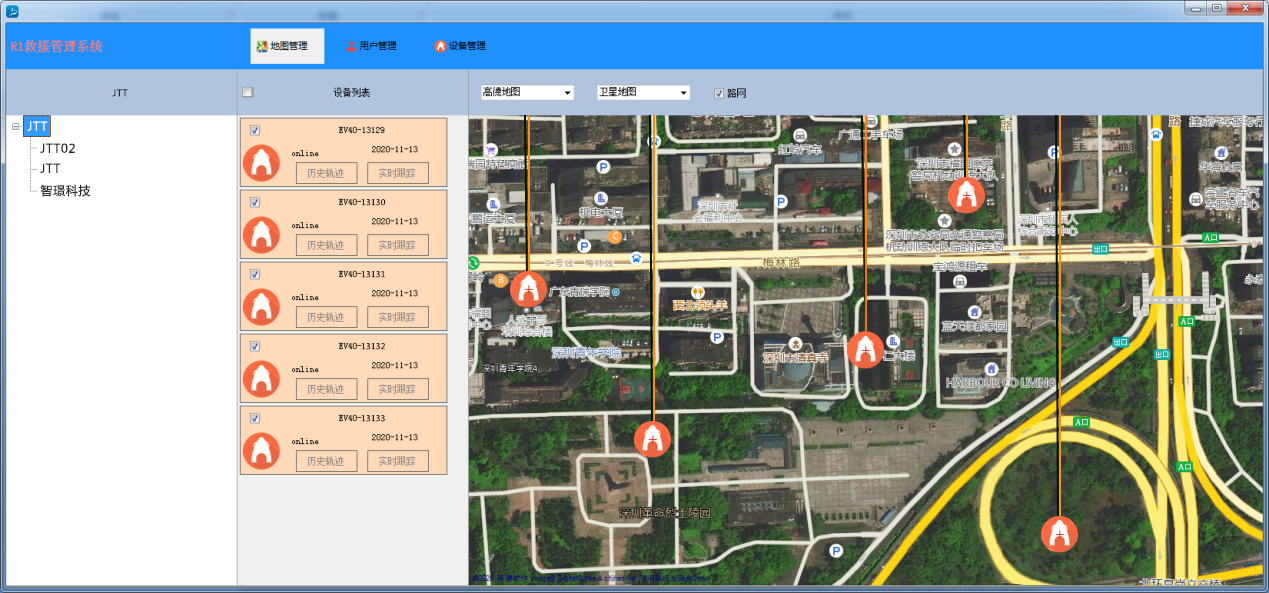This screenshot has height=593, width=1269.
Task: Click device marker near 广东商学院 on map
Action: click(528, 289)
